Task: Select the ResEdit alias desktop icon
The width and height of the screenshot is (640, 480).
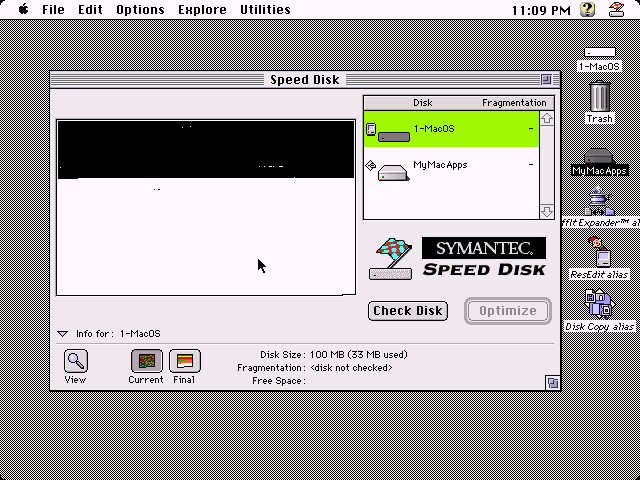Action: 599,252
